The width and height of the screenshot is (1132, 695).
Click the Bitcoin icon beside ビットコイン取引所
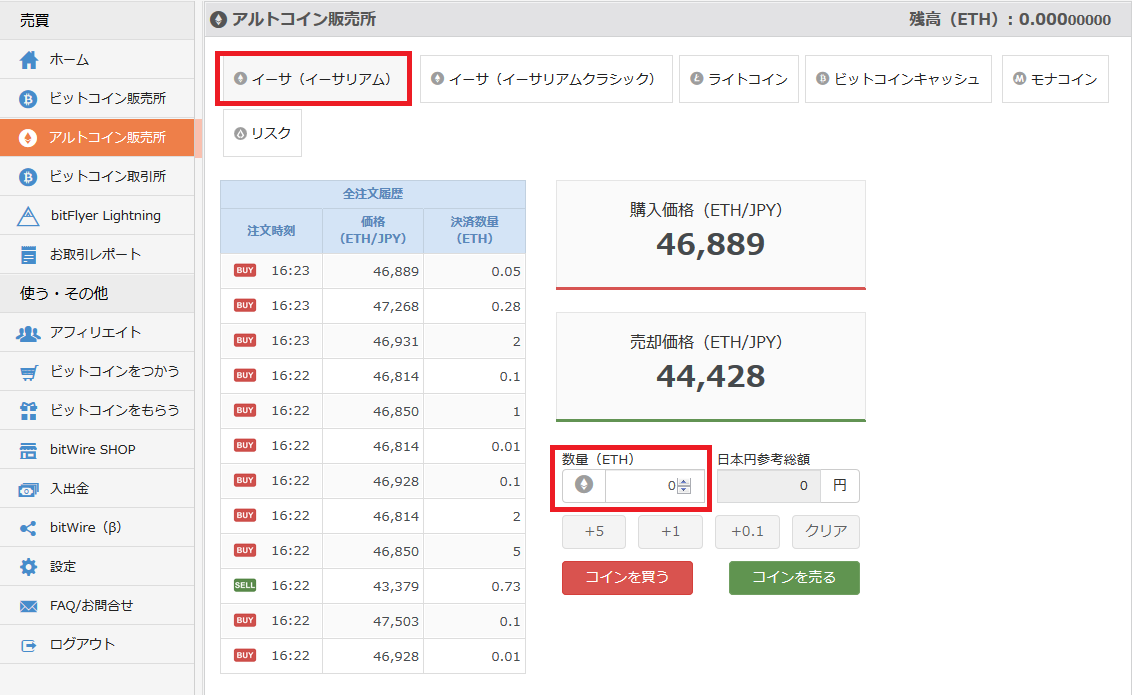tap(28, 177)
